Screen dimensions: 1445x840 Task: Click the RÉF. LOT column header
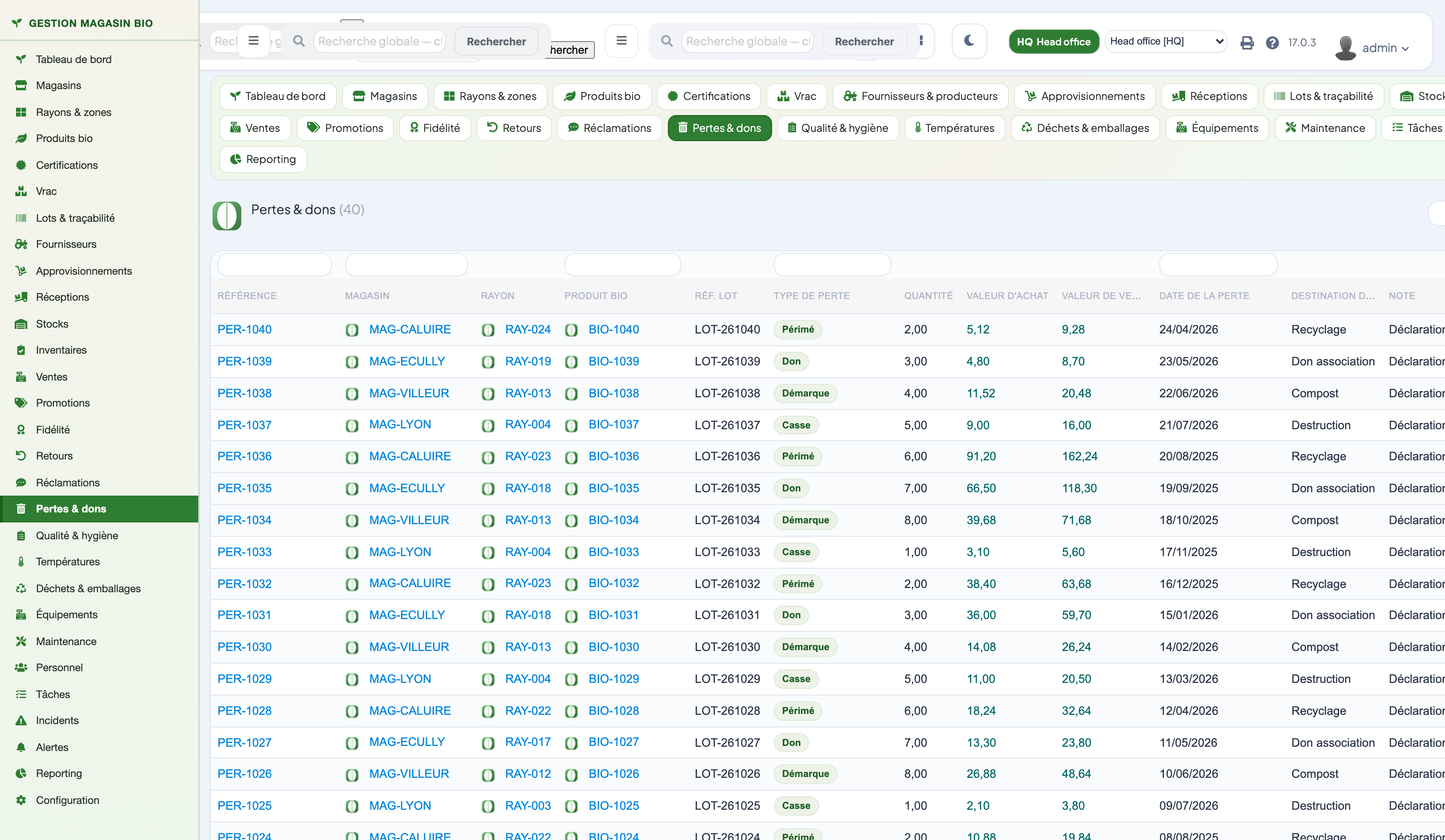point(716,296)
